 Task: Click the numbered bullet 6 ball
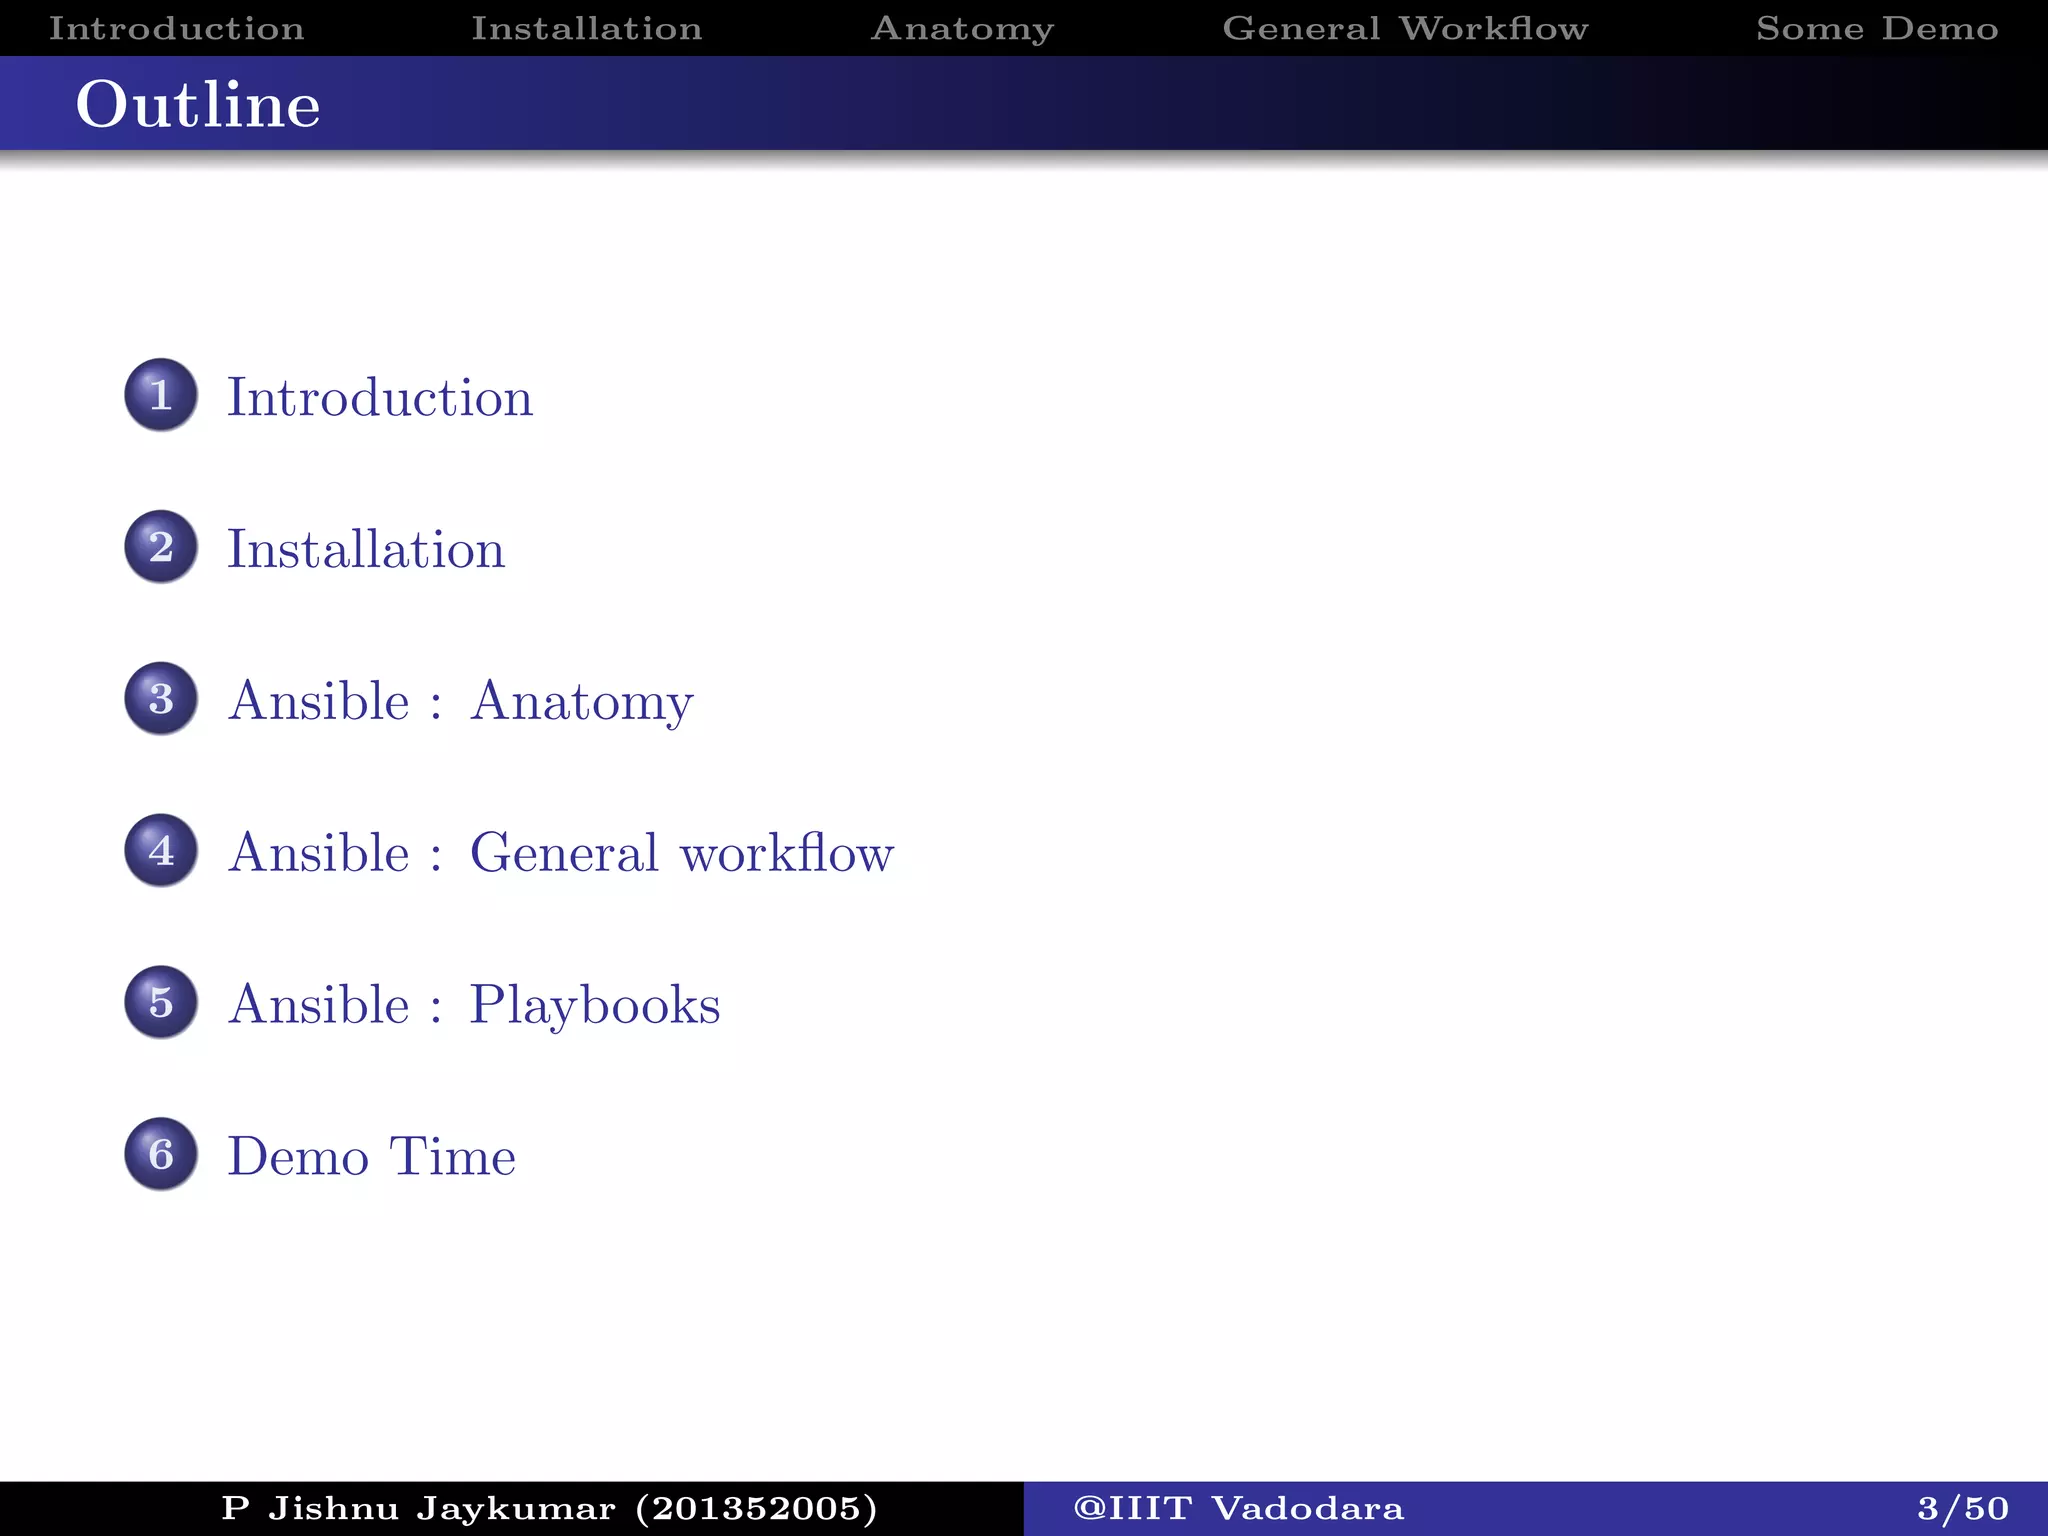click(x=161, y=1154)
